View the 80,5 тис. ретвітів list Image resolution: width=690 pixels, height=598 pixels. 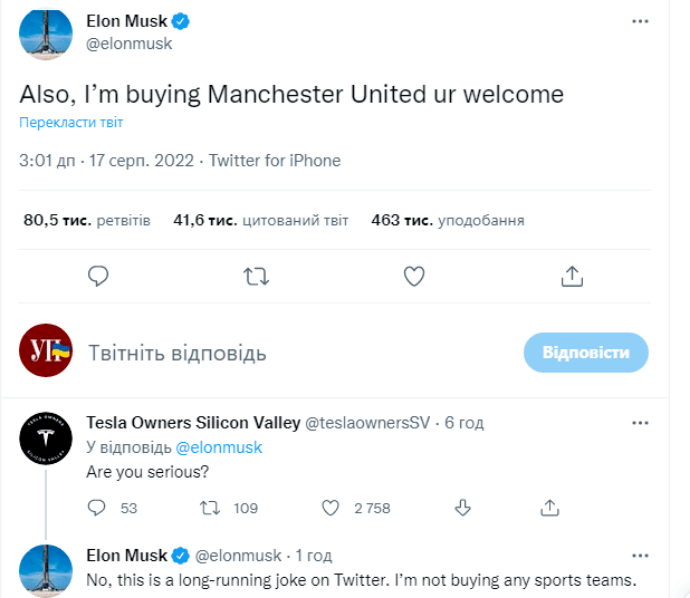(x=87, y=220)
